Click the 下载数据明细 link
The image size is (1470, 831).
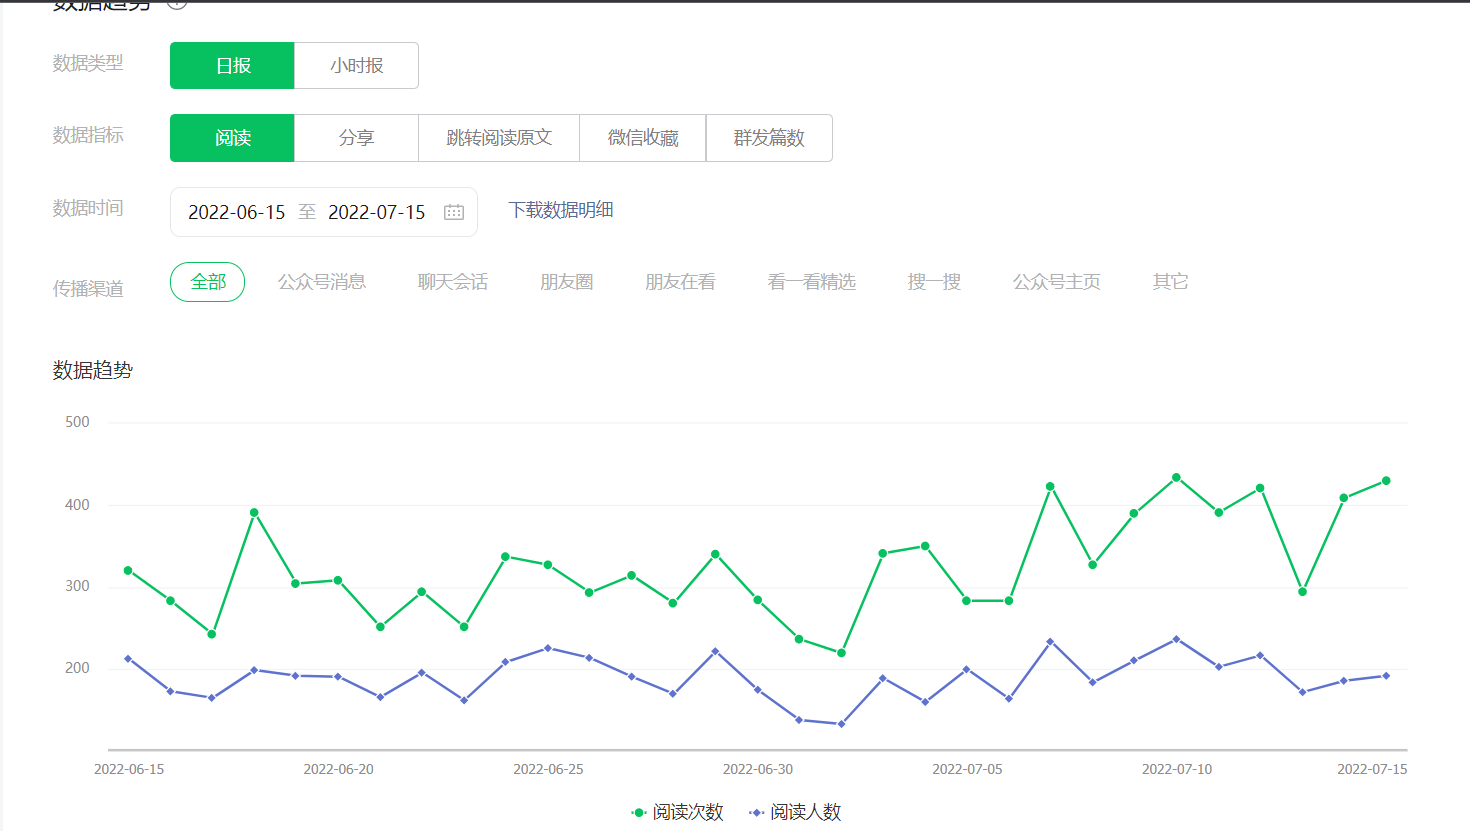tap(561, 210)
